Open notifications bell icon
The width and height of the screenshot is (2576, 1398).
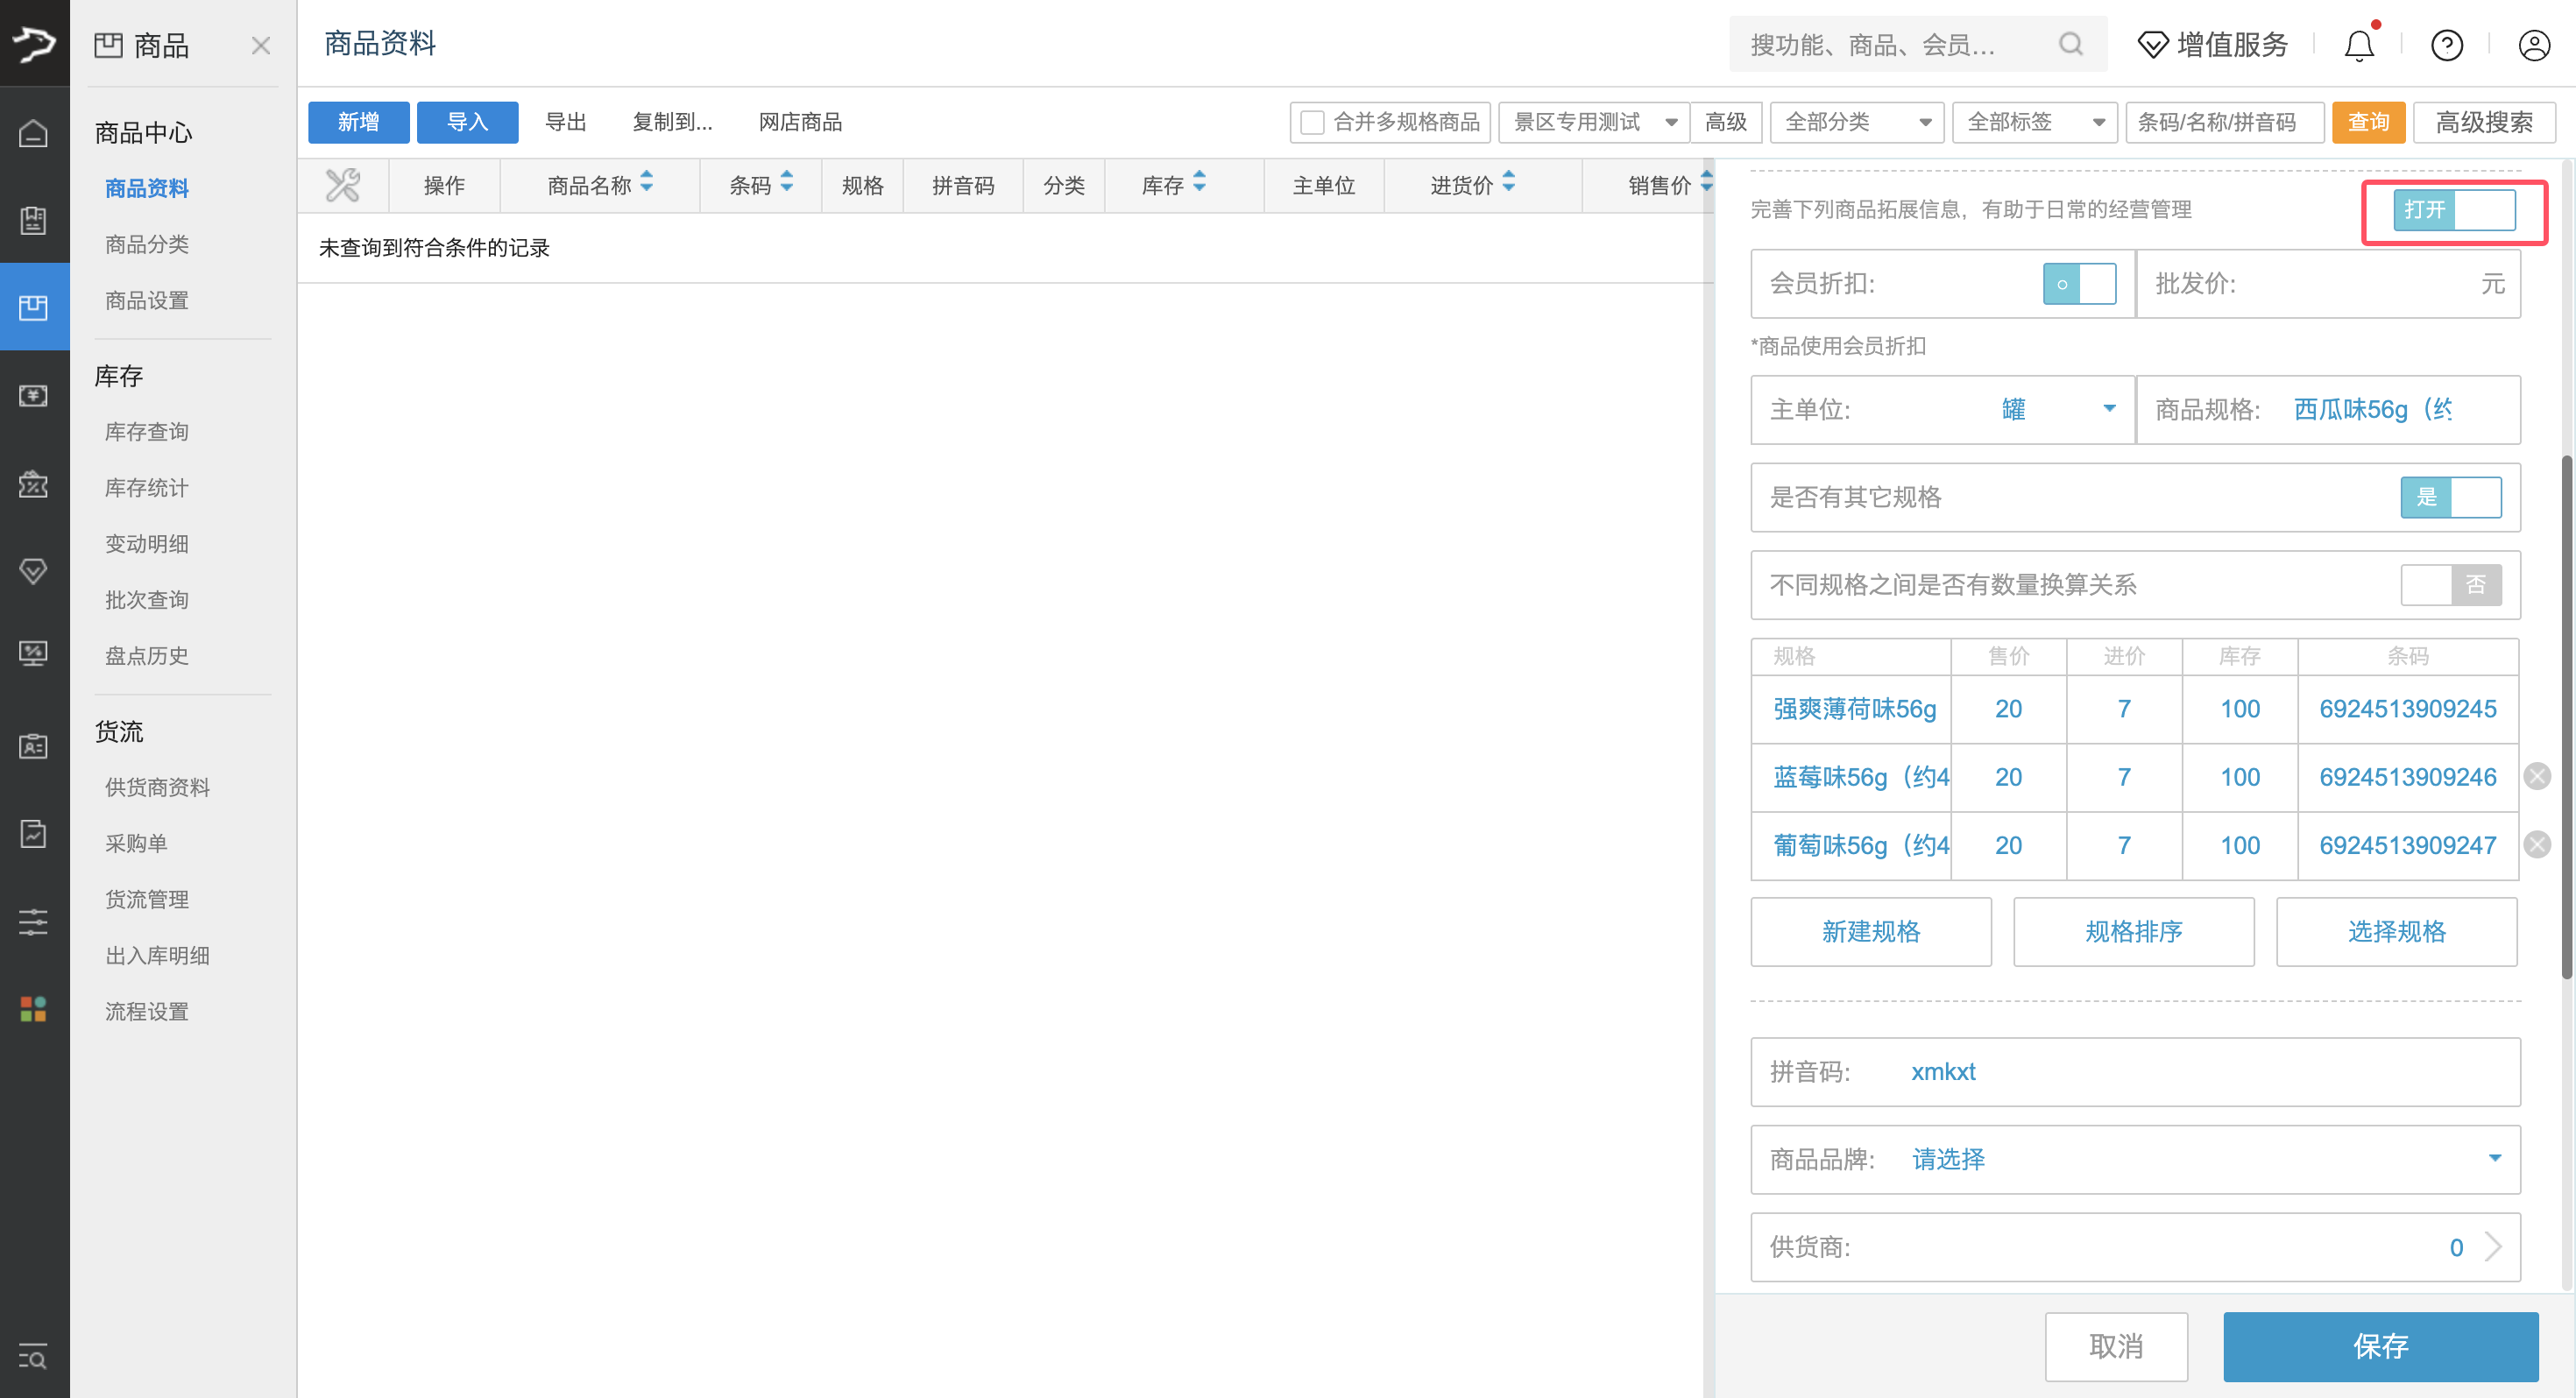tap(2360, 46)
